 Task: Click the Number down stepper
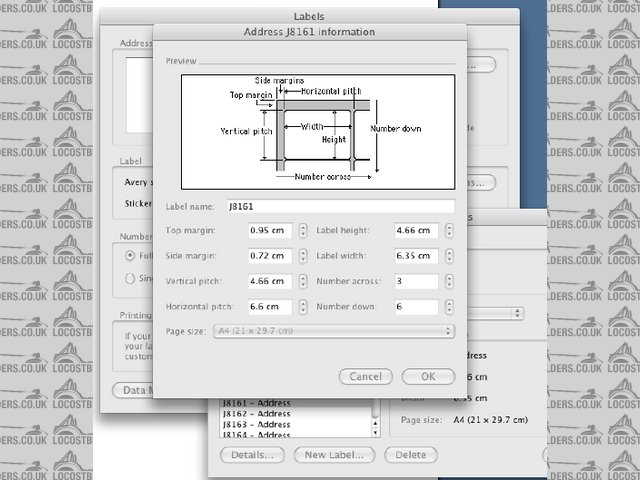click(448, 307)
